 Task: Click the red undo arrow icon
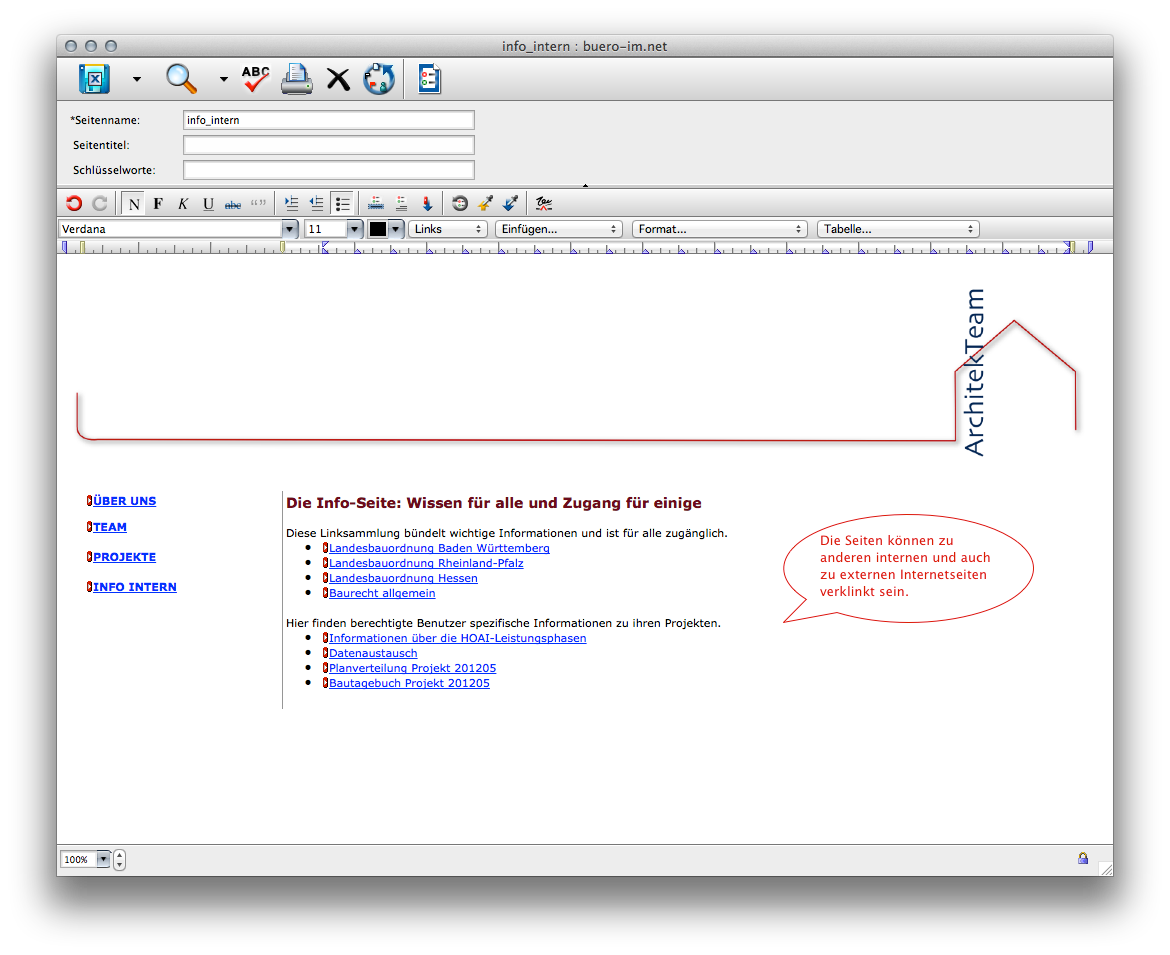point(74,203)
